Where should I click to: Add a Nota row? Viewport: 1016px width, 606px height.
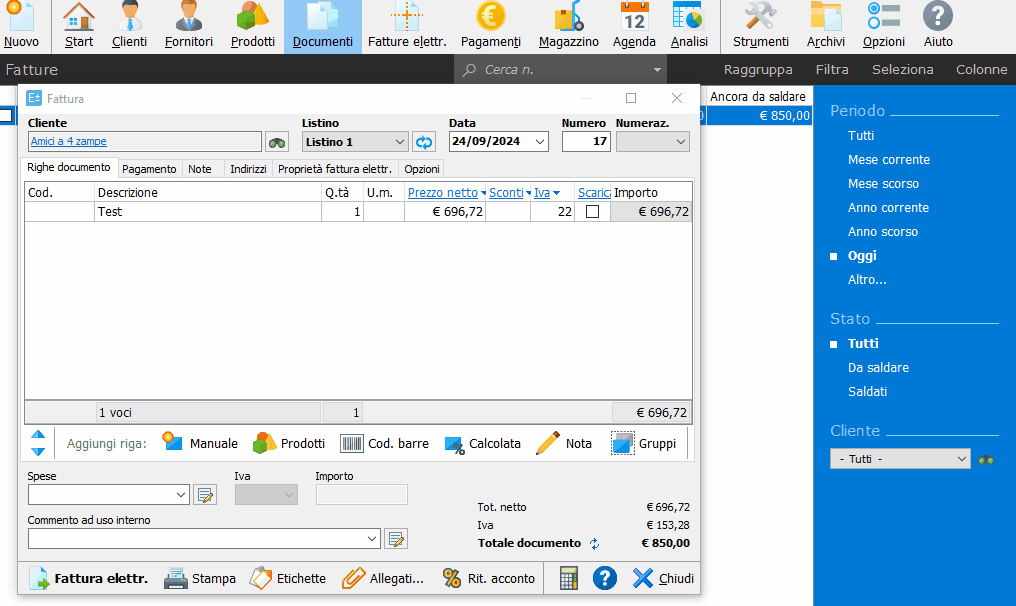pos(564,443)
